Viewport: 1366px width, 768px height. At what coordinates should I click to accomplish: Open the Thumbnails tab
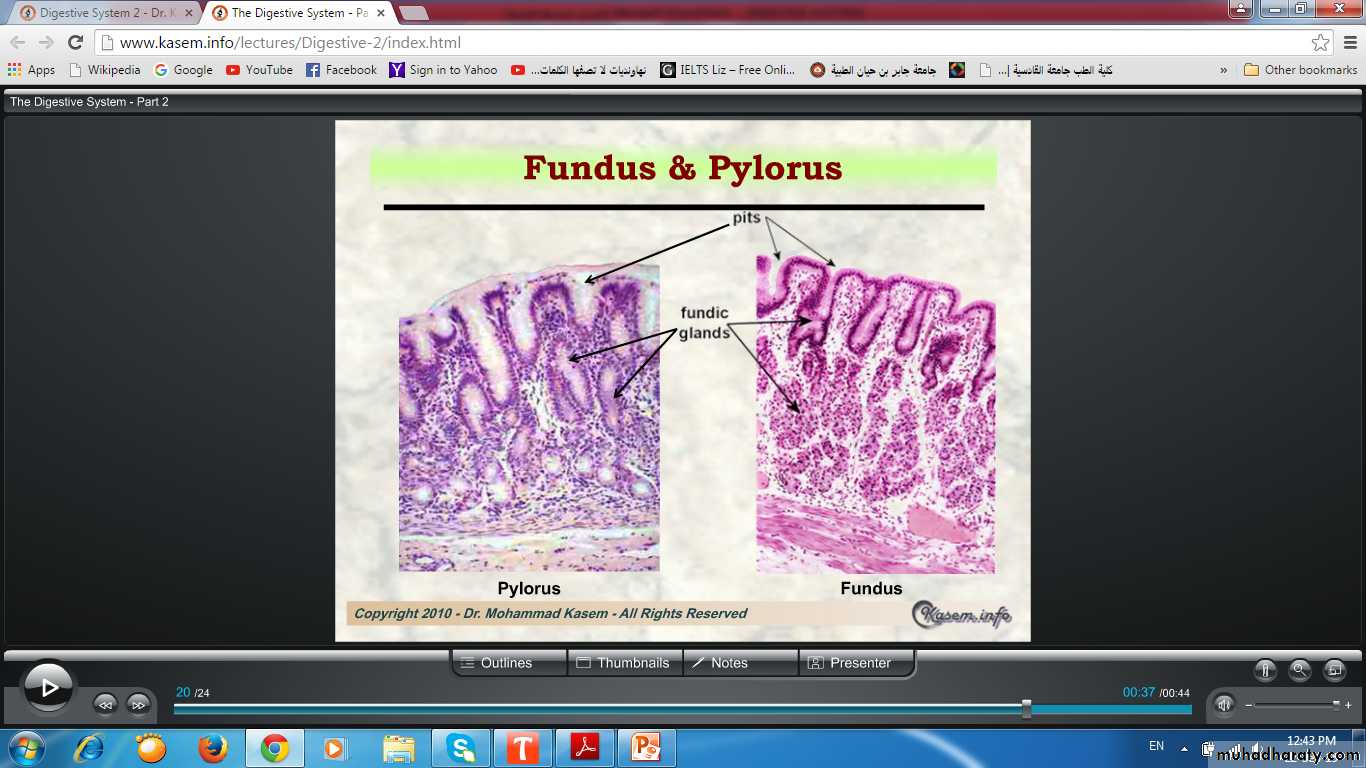624,663
